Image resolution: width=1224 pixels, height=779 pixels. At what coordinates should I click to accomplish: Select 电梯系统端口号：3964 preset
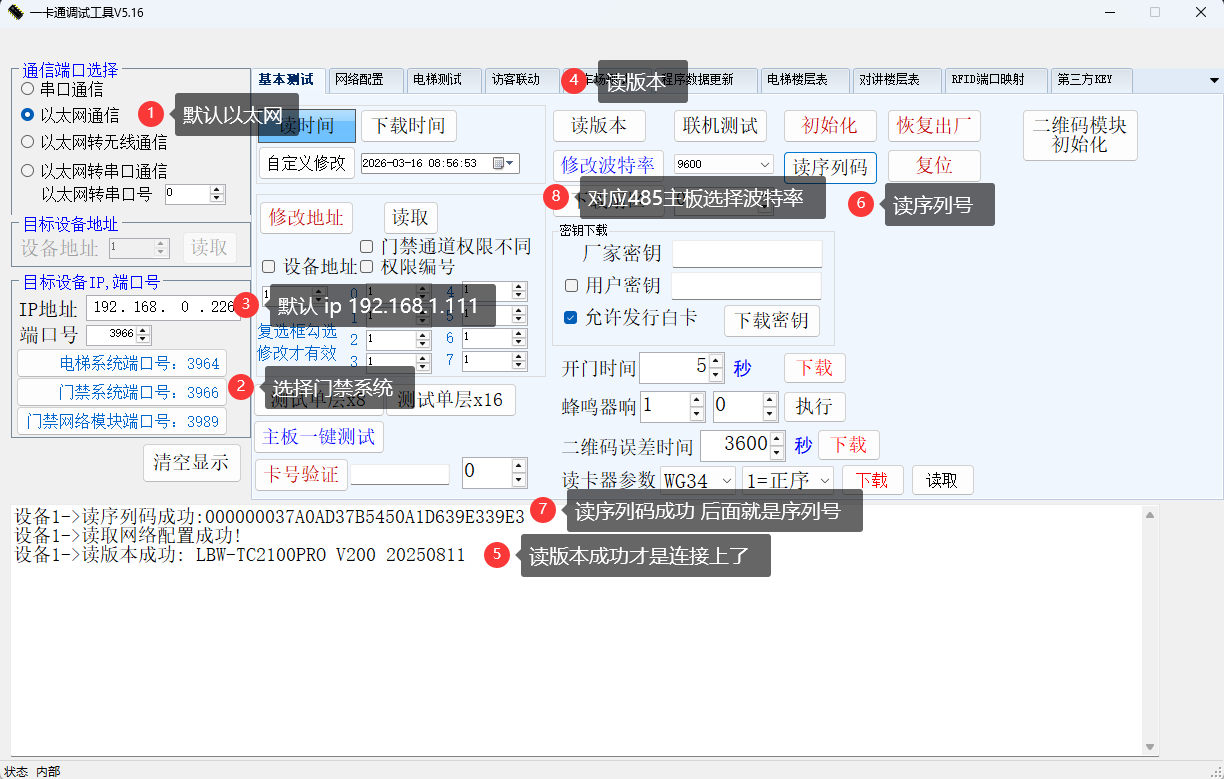pos(123,364)
